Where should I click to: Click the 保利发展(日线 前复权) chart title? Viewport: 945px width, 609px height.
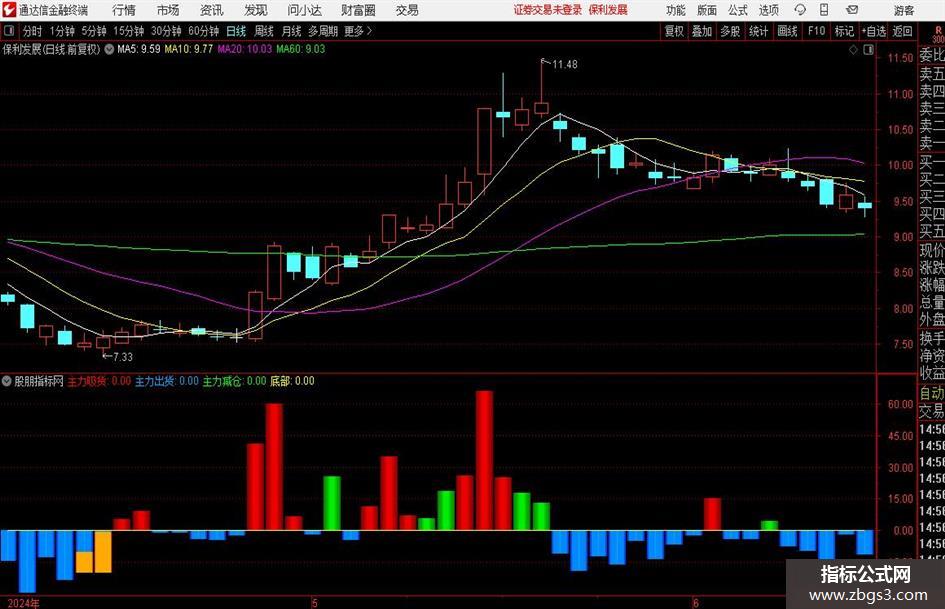(51, 49)
